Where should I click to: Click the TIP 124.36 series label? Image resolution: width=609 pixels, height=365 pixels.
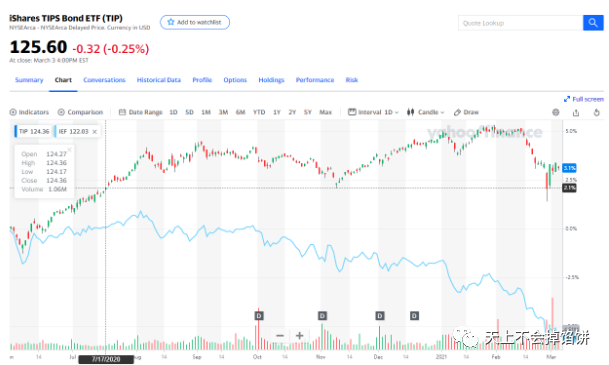click(33, 132)
